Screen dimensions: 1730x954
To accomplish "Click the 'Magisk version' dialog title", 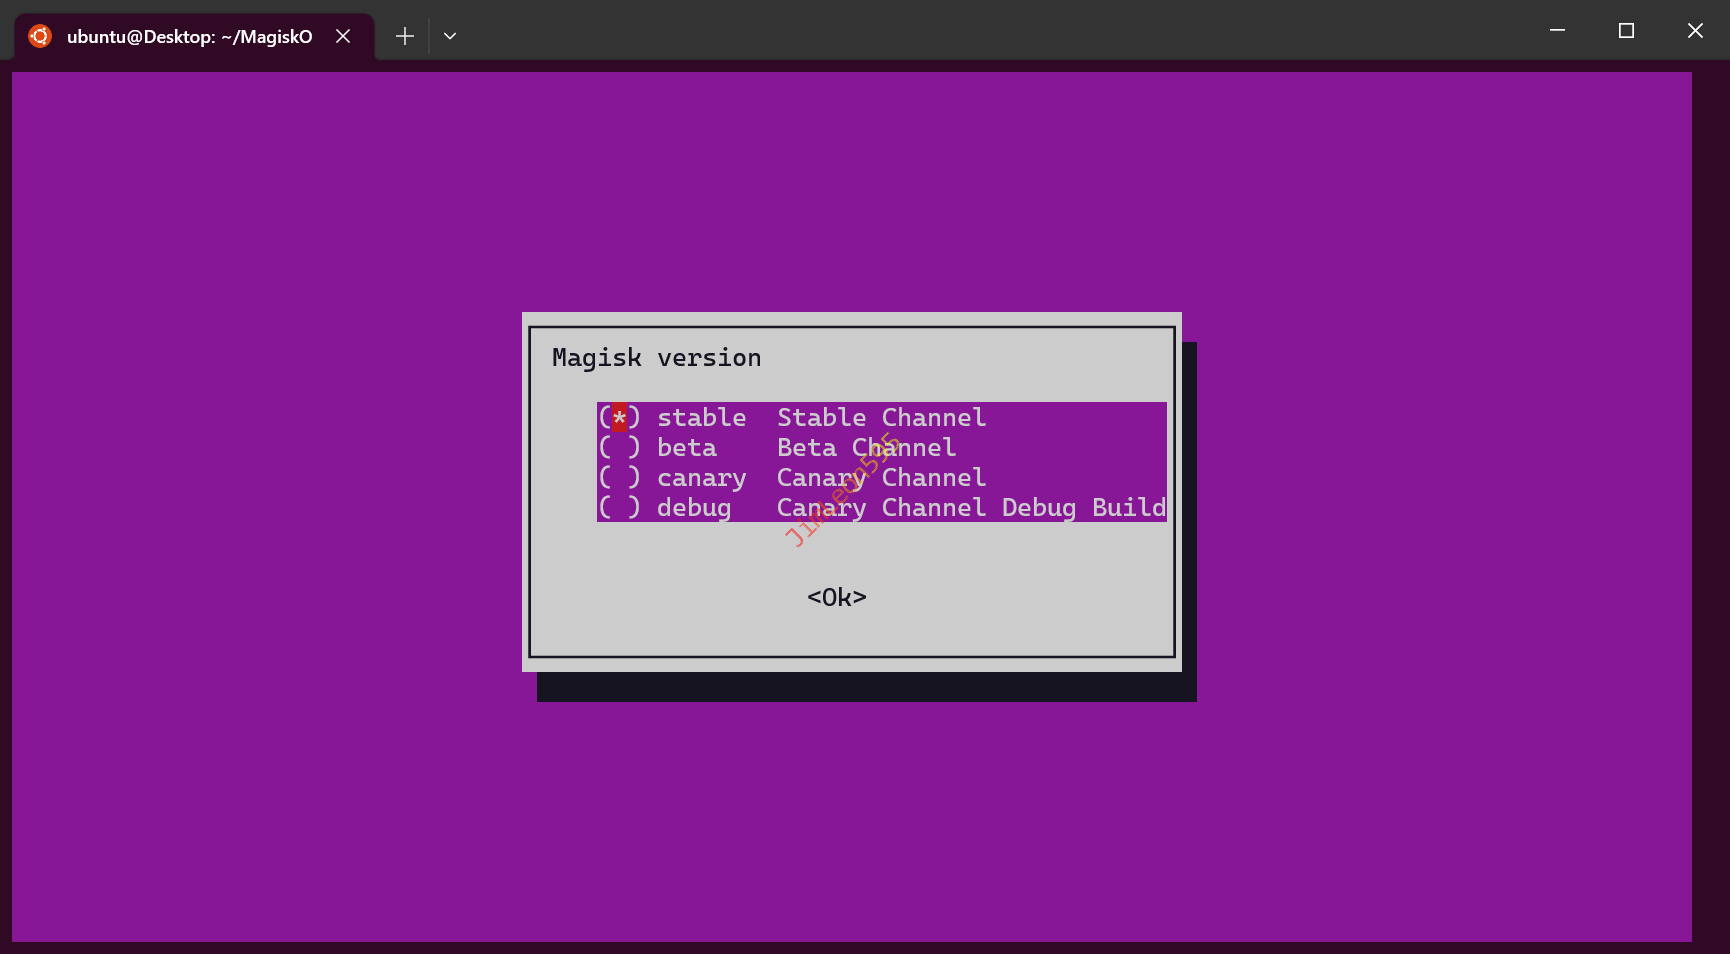I will [656, 358].
